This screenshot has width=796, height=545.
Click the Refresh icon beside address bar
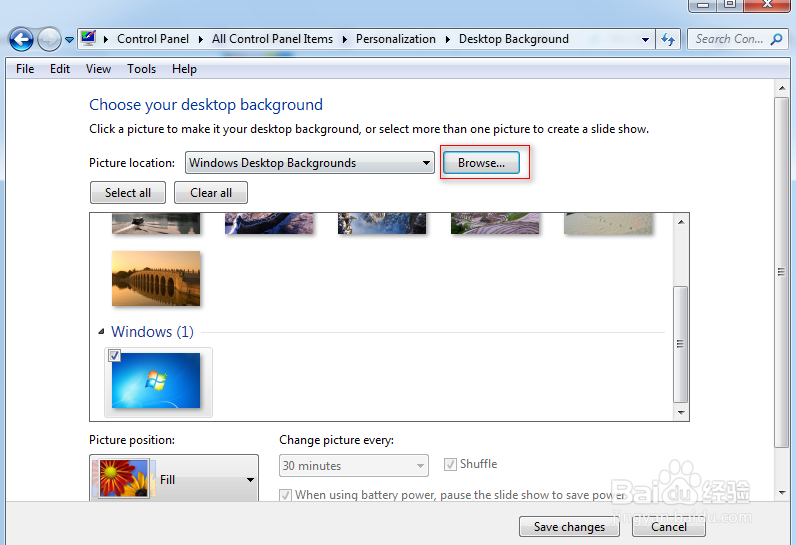pos(668,39)
